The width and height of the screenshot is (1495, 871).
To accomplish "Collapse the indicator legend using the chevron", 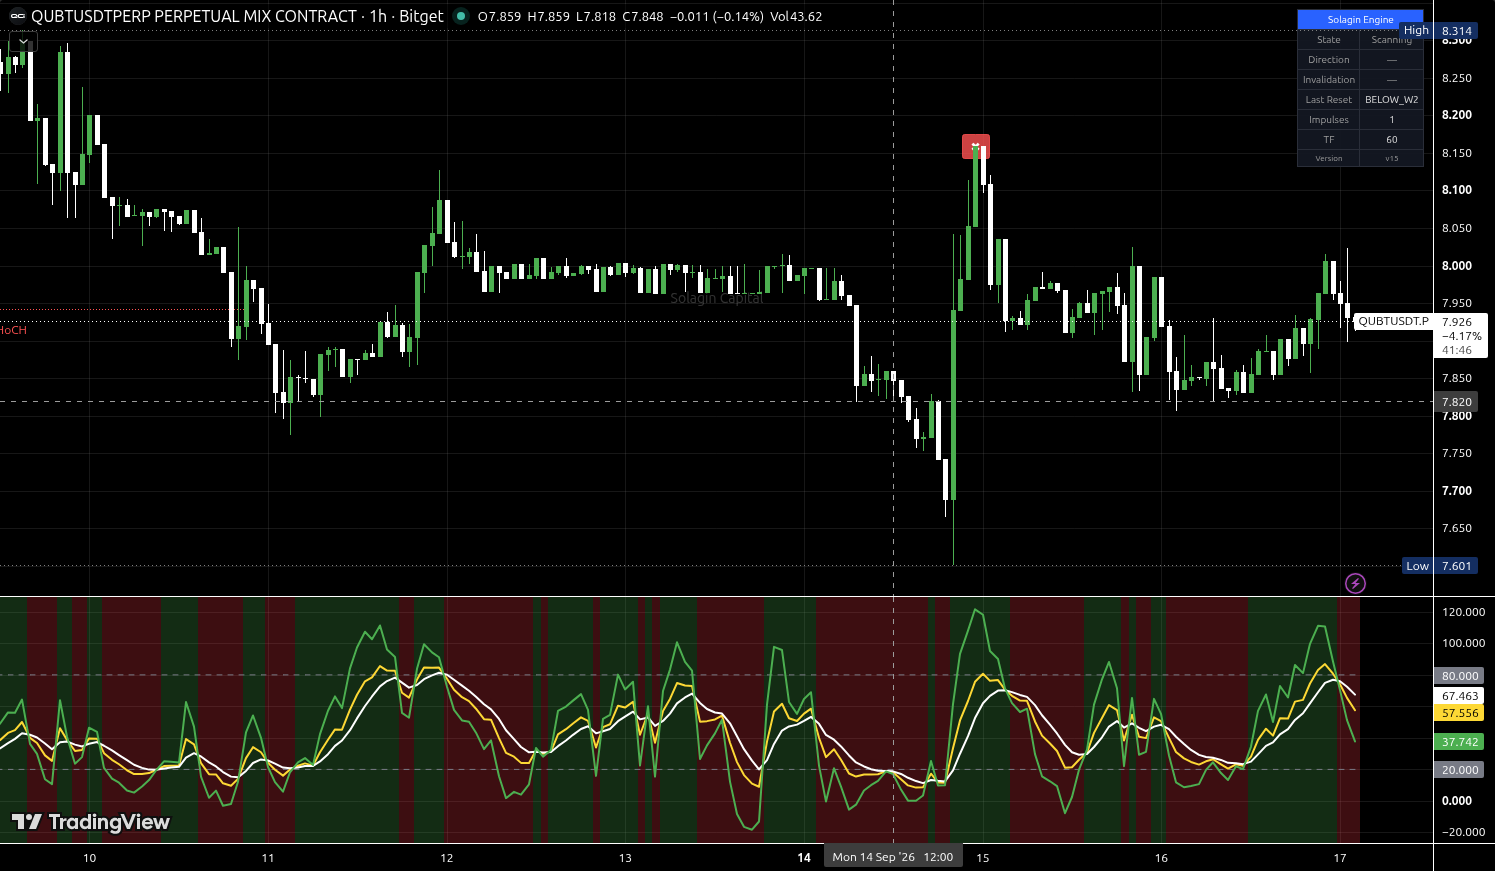I will (24, 42).
